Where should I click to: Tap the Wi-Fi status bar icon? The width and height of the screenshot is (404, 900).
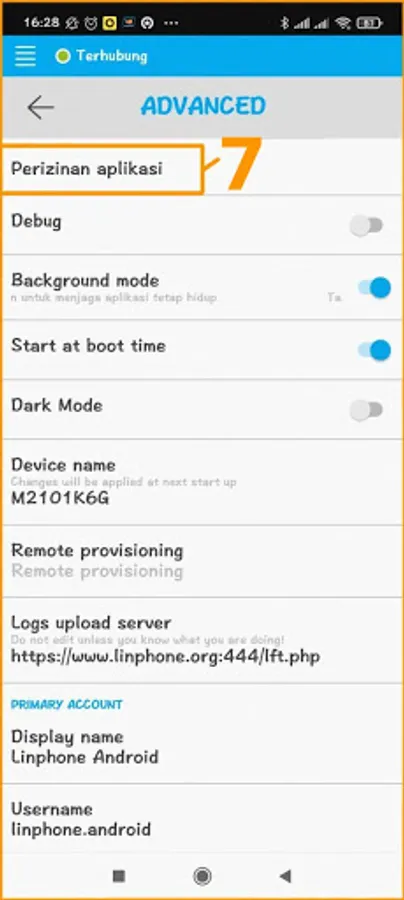343,23
